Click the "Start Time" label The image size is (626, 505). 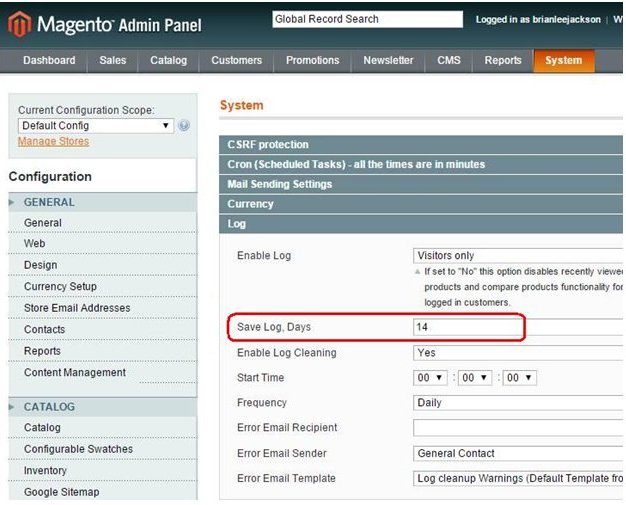pos(260,378)
